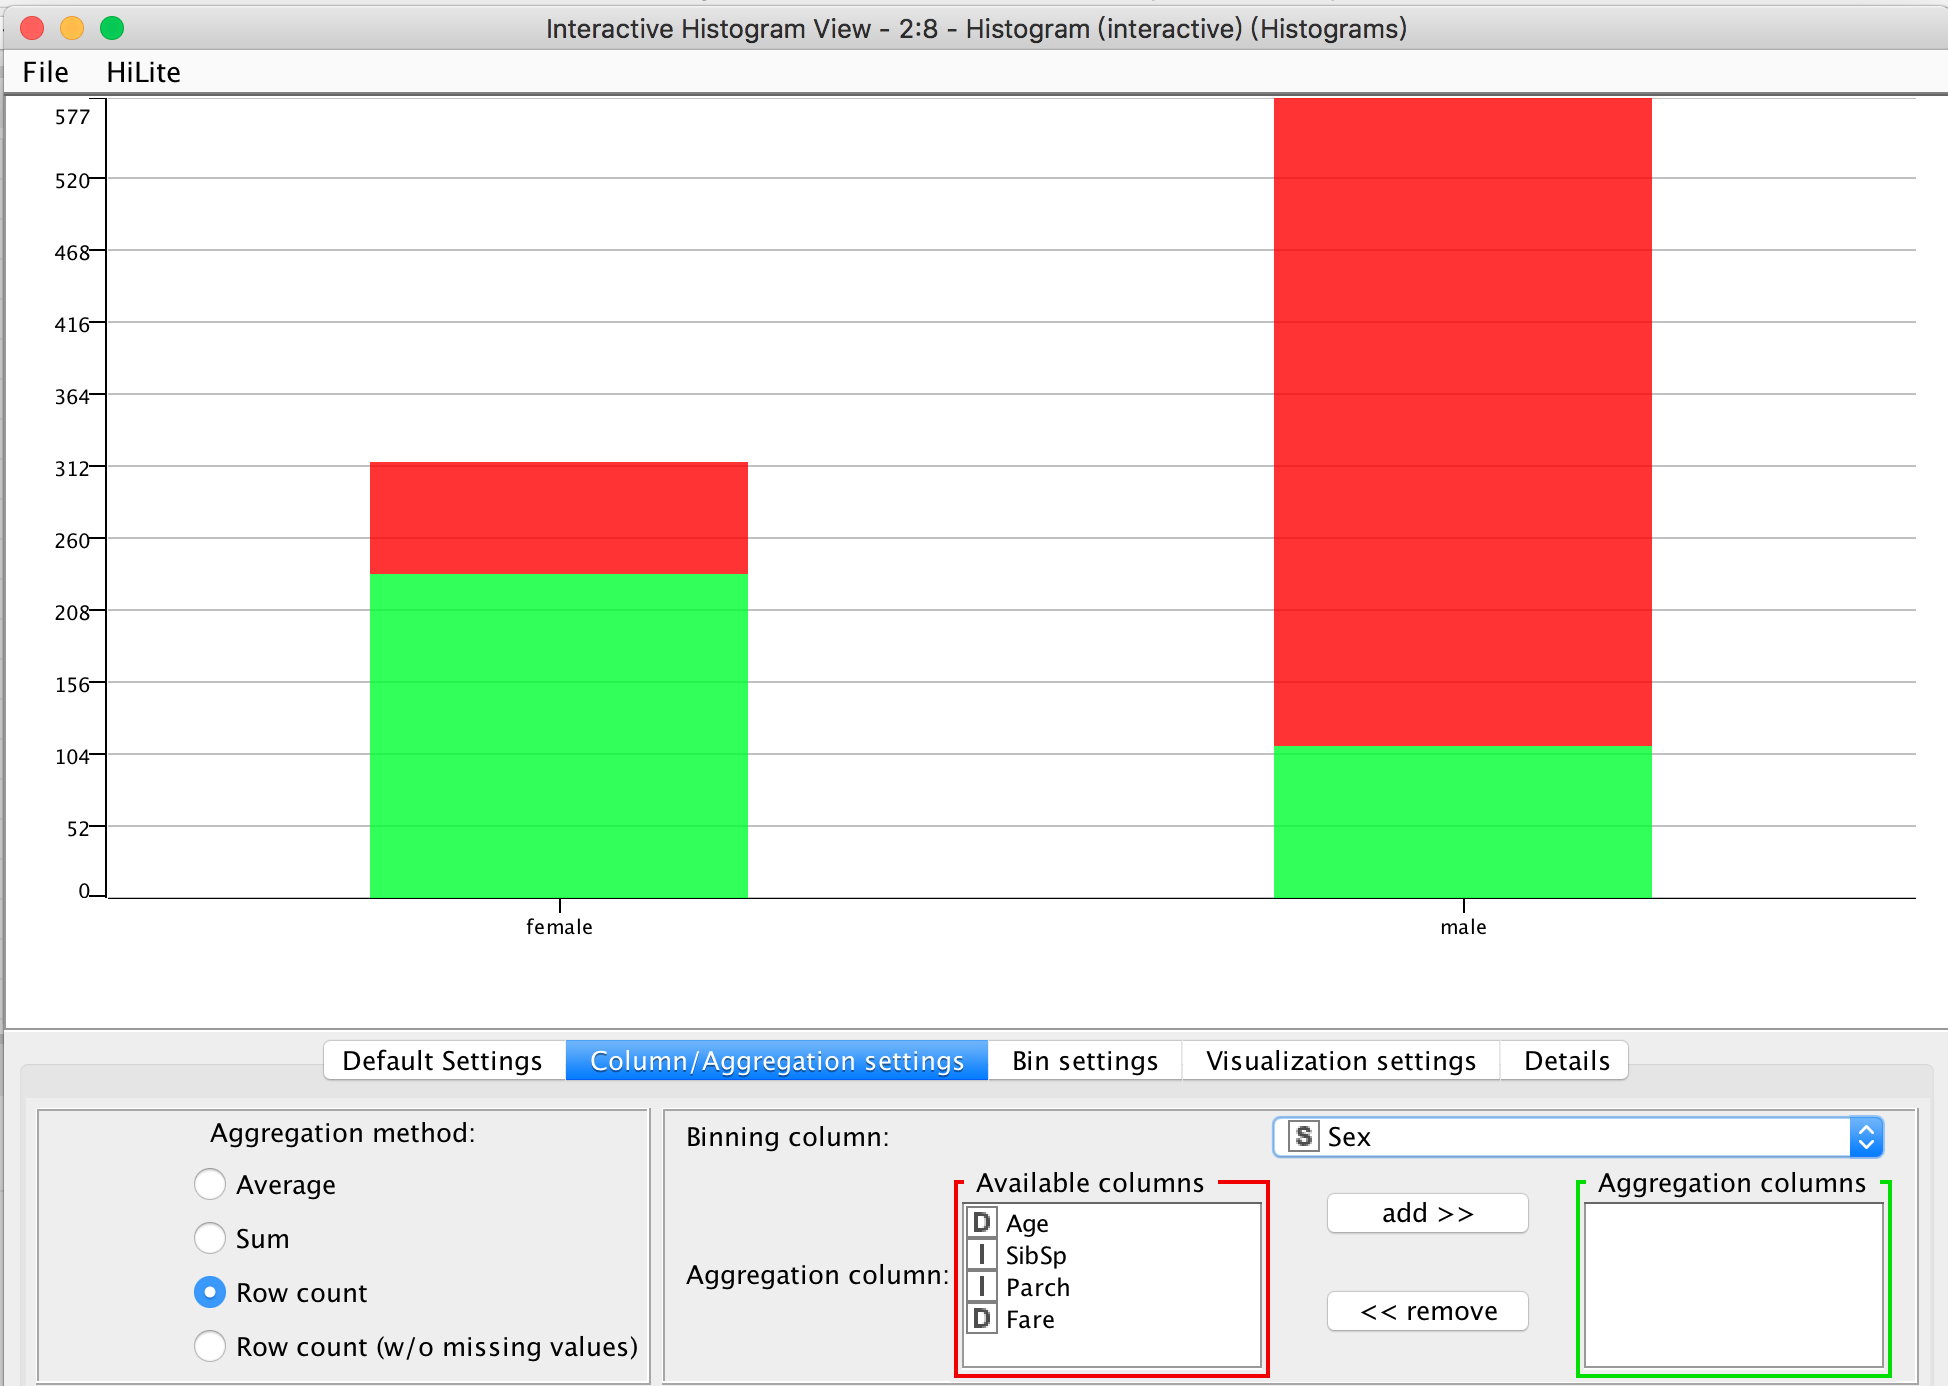
Task: Click the I type icon beside Parch
Action: [982, 1286]
